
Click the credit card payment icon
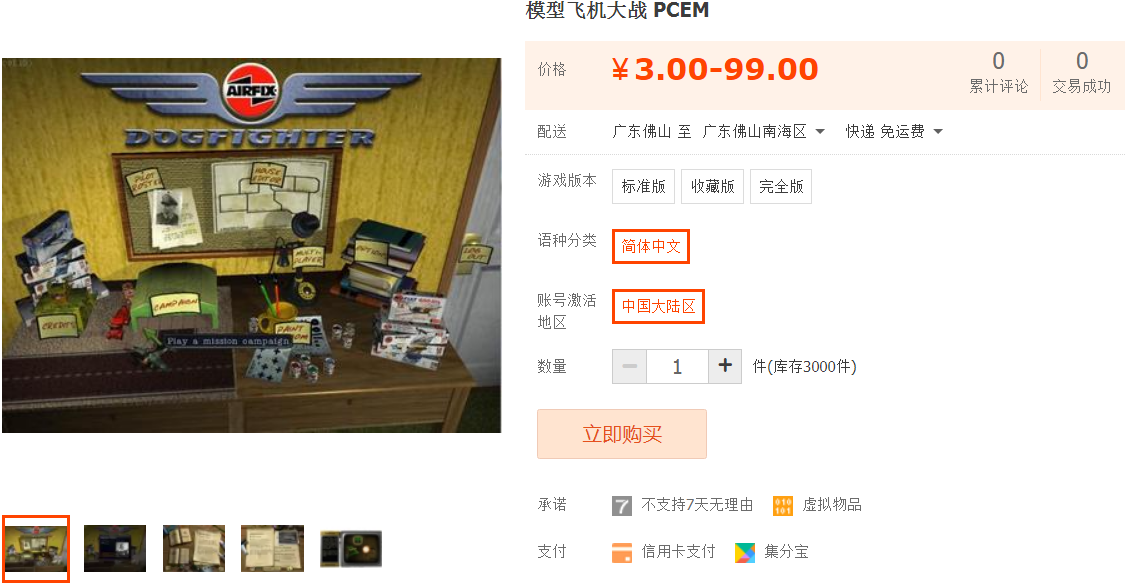coord(621,553)
